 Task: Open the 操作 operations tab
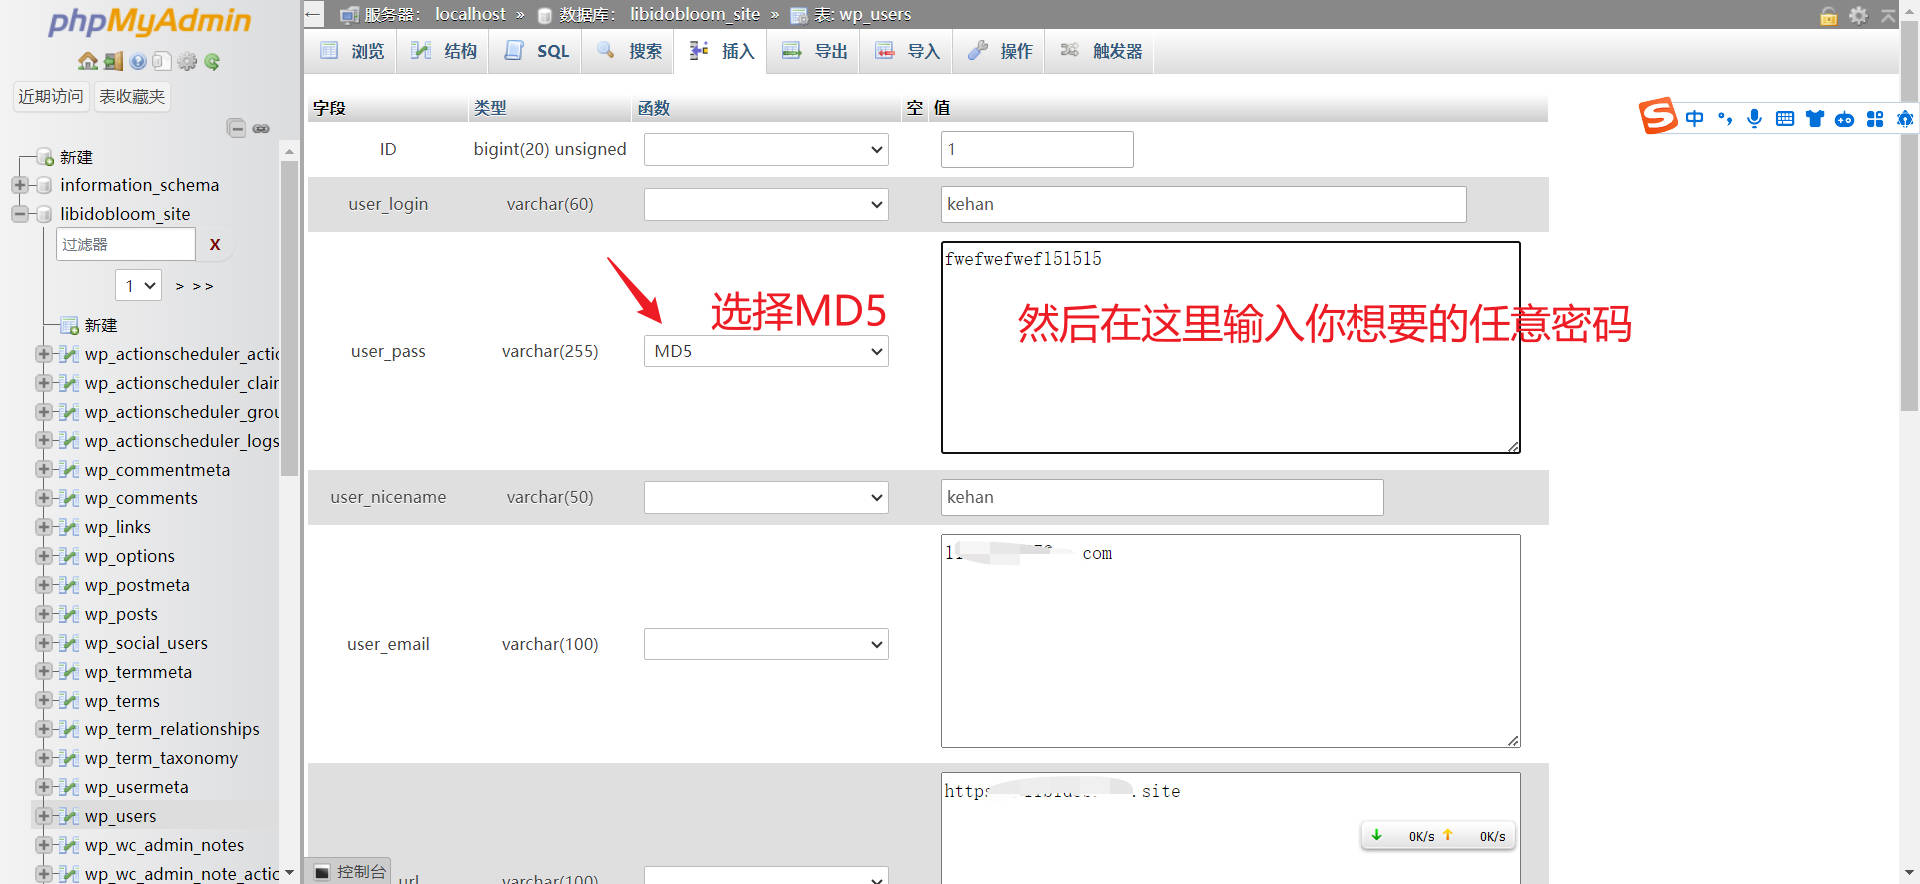(x=1000, y=51)
